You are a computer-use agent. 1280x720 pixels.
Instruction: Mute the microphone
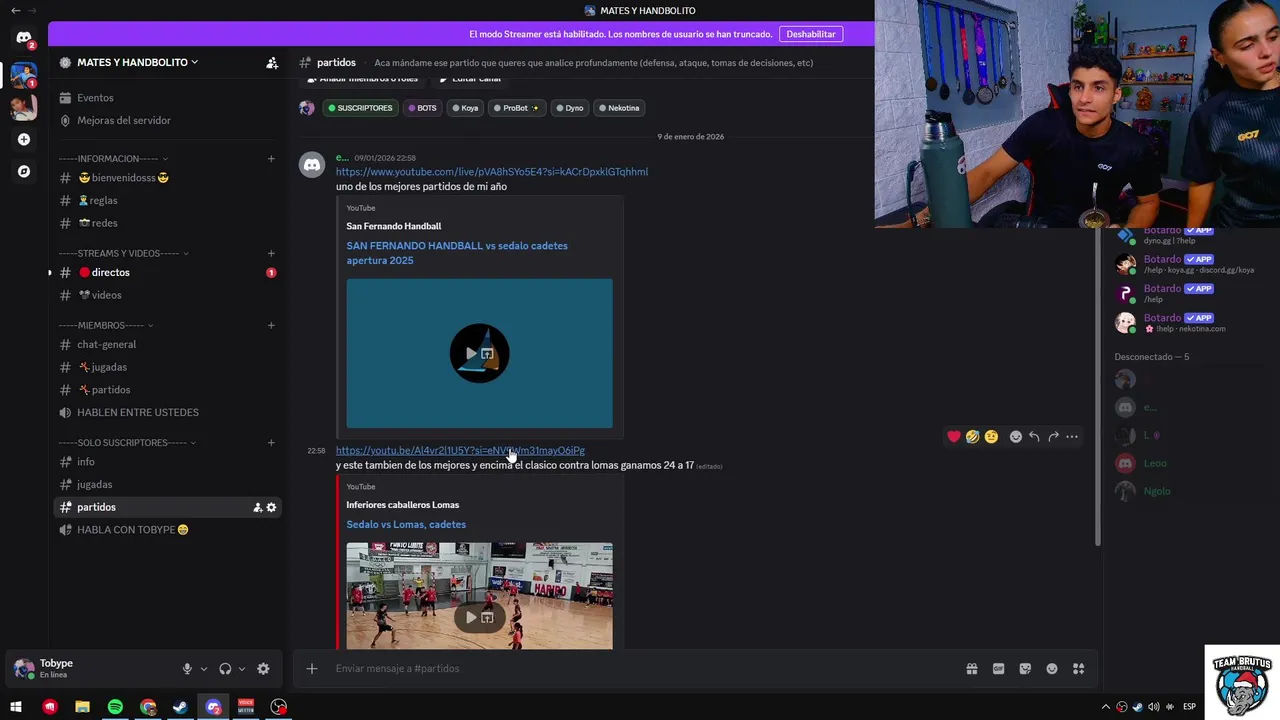[187, 669]
